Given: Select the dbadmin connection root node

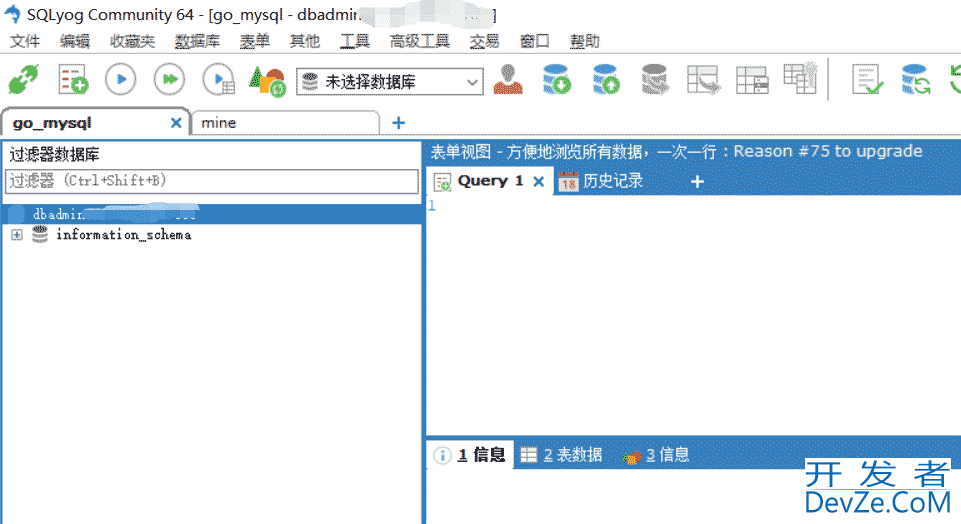Looking at the screenshot, I should [212, 214].
